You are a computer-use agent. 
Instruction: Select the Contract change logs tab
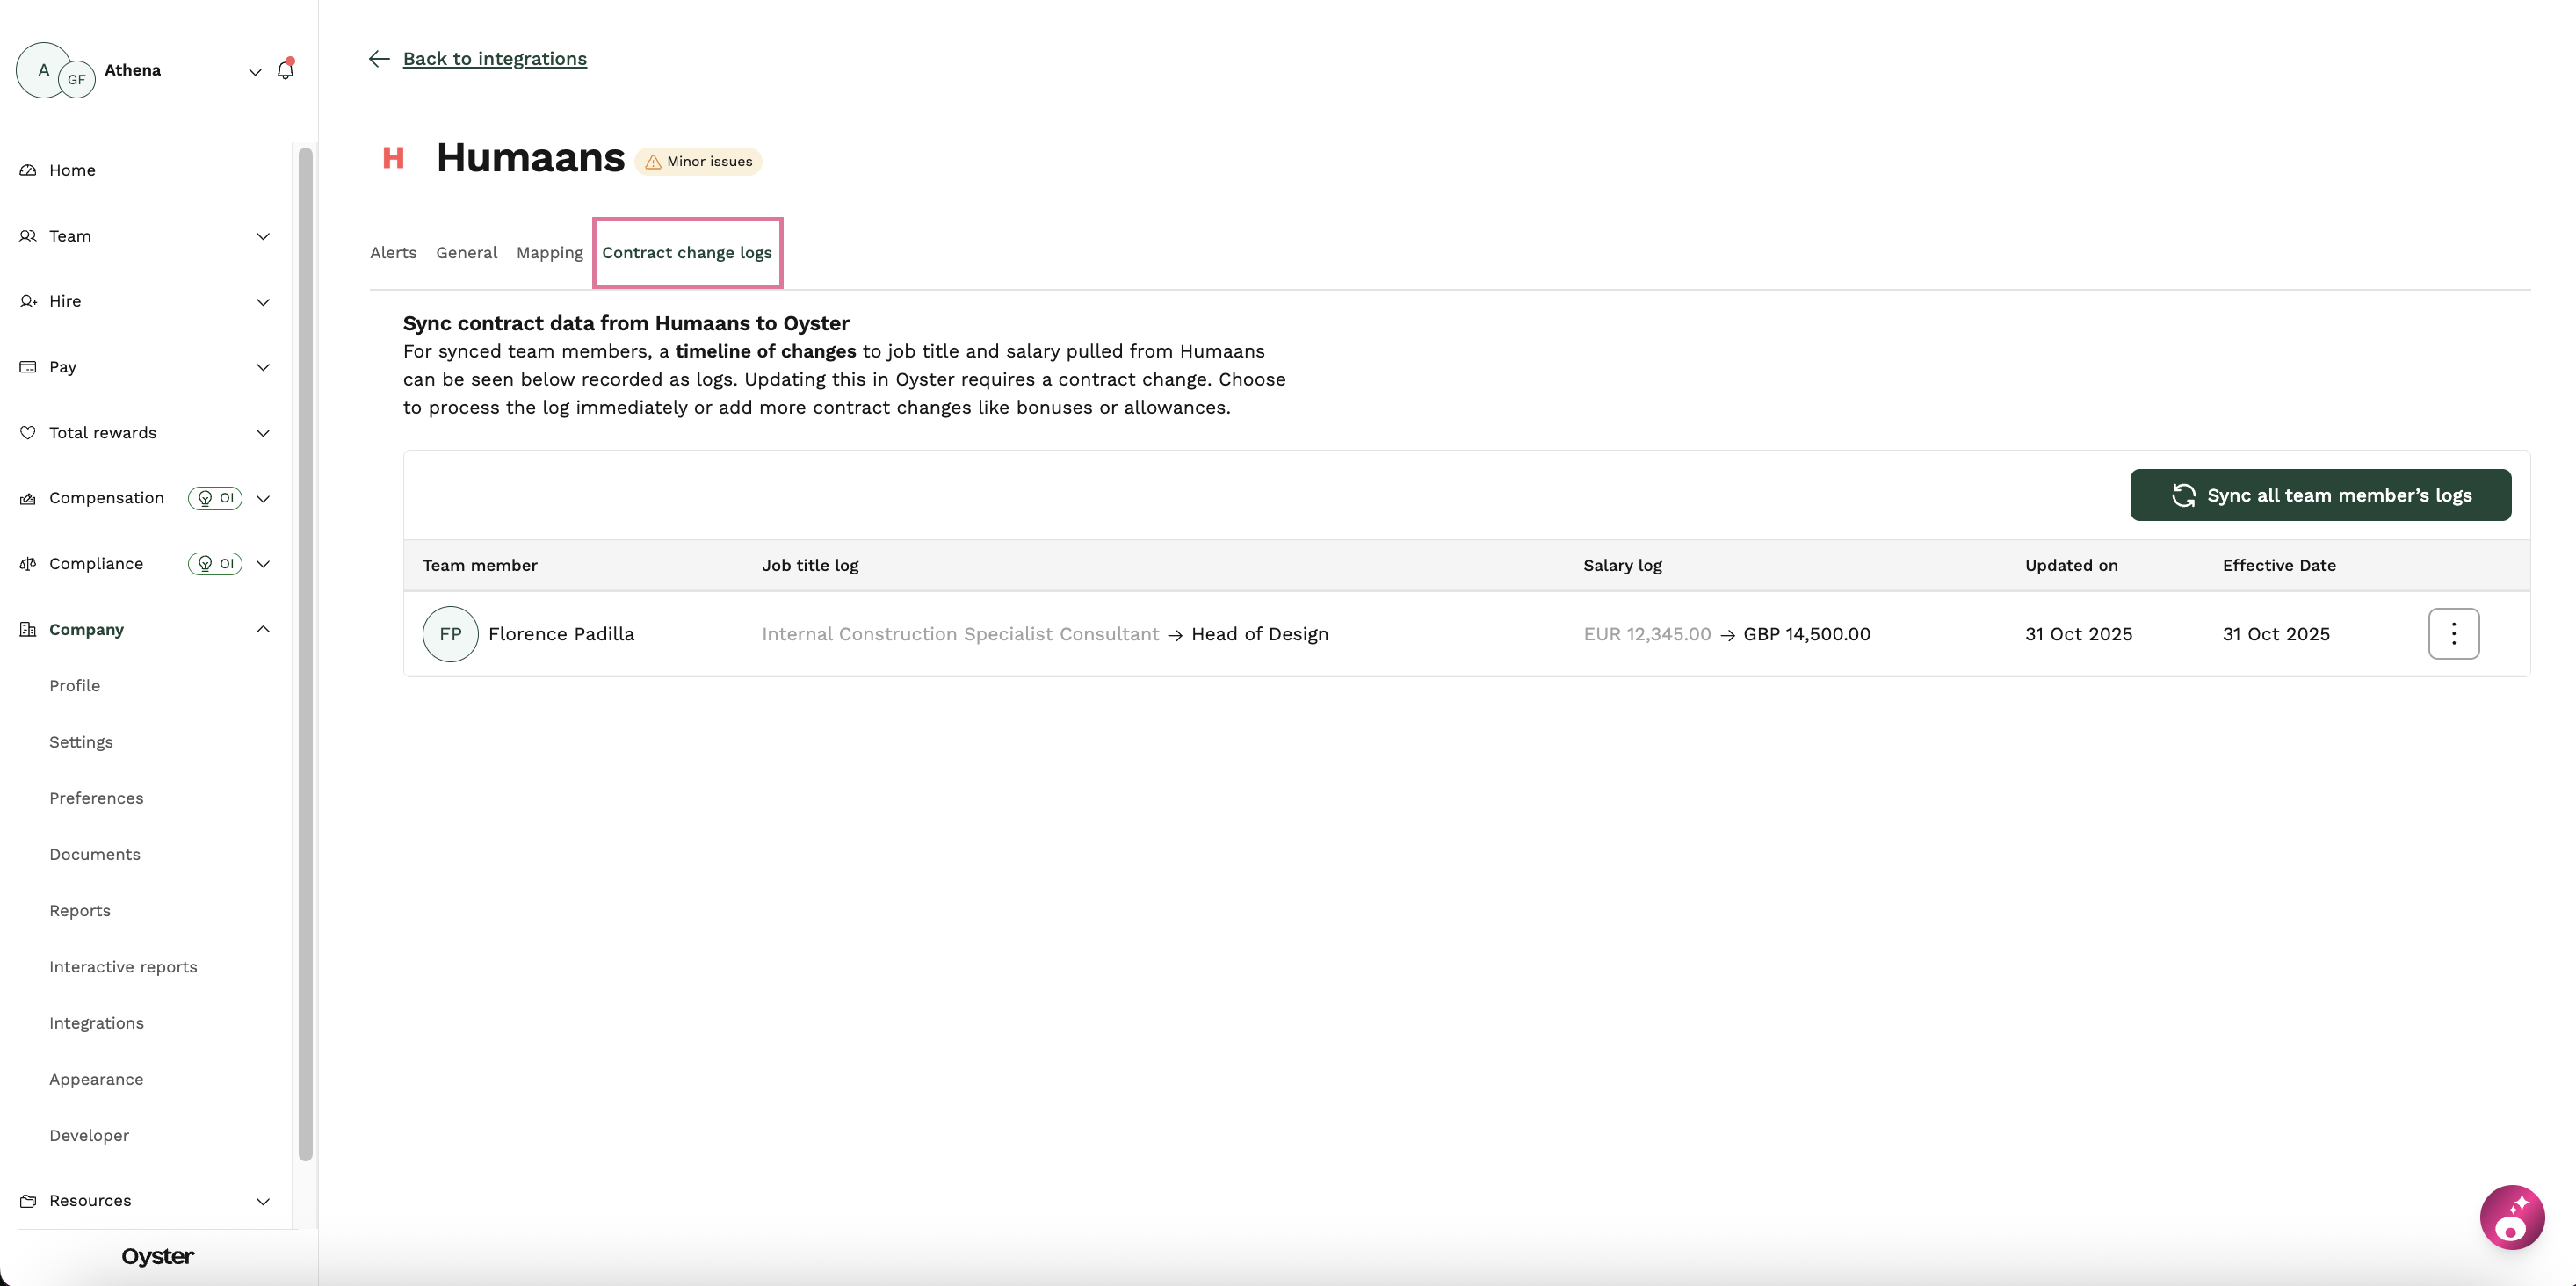687,253
